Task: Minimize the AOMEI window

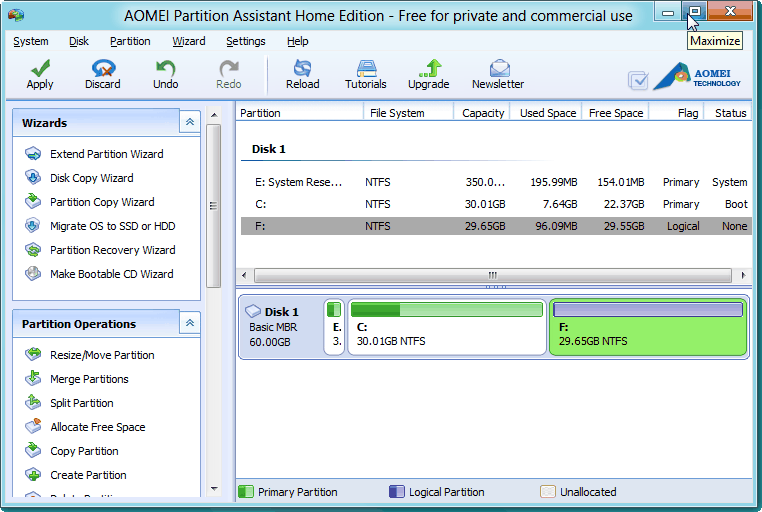Action: pos(669,11)
